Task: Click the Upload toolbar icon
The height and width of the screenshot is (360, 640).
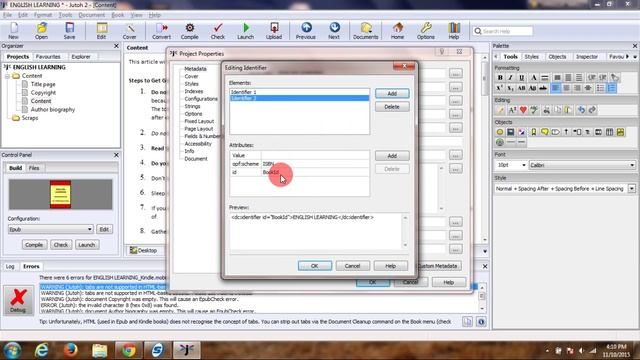Action: pos(274,31)
